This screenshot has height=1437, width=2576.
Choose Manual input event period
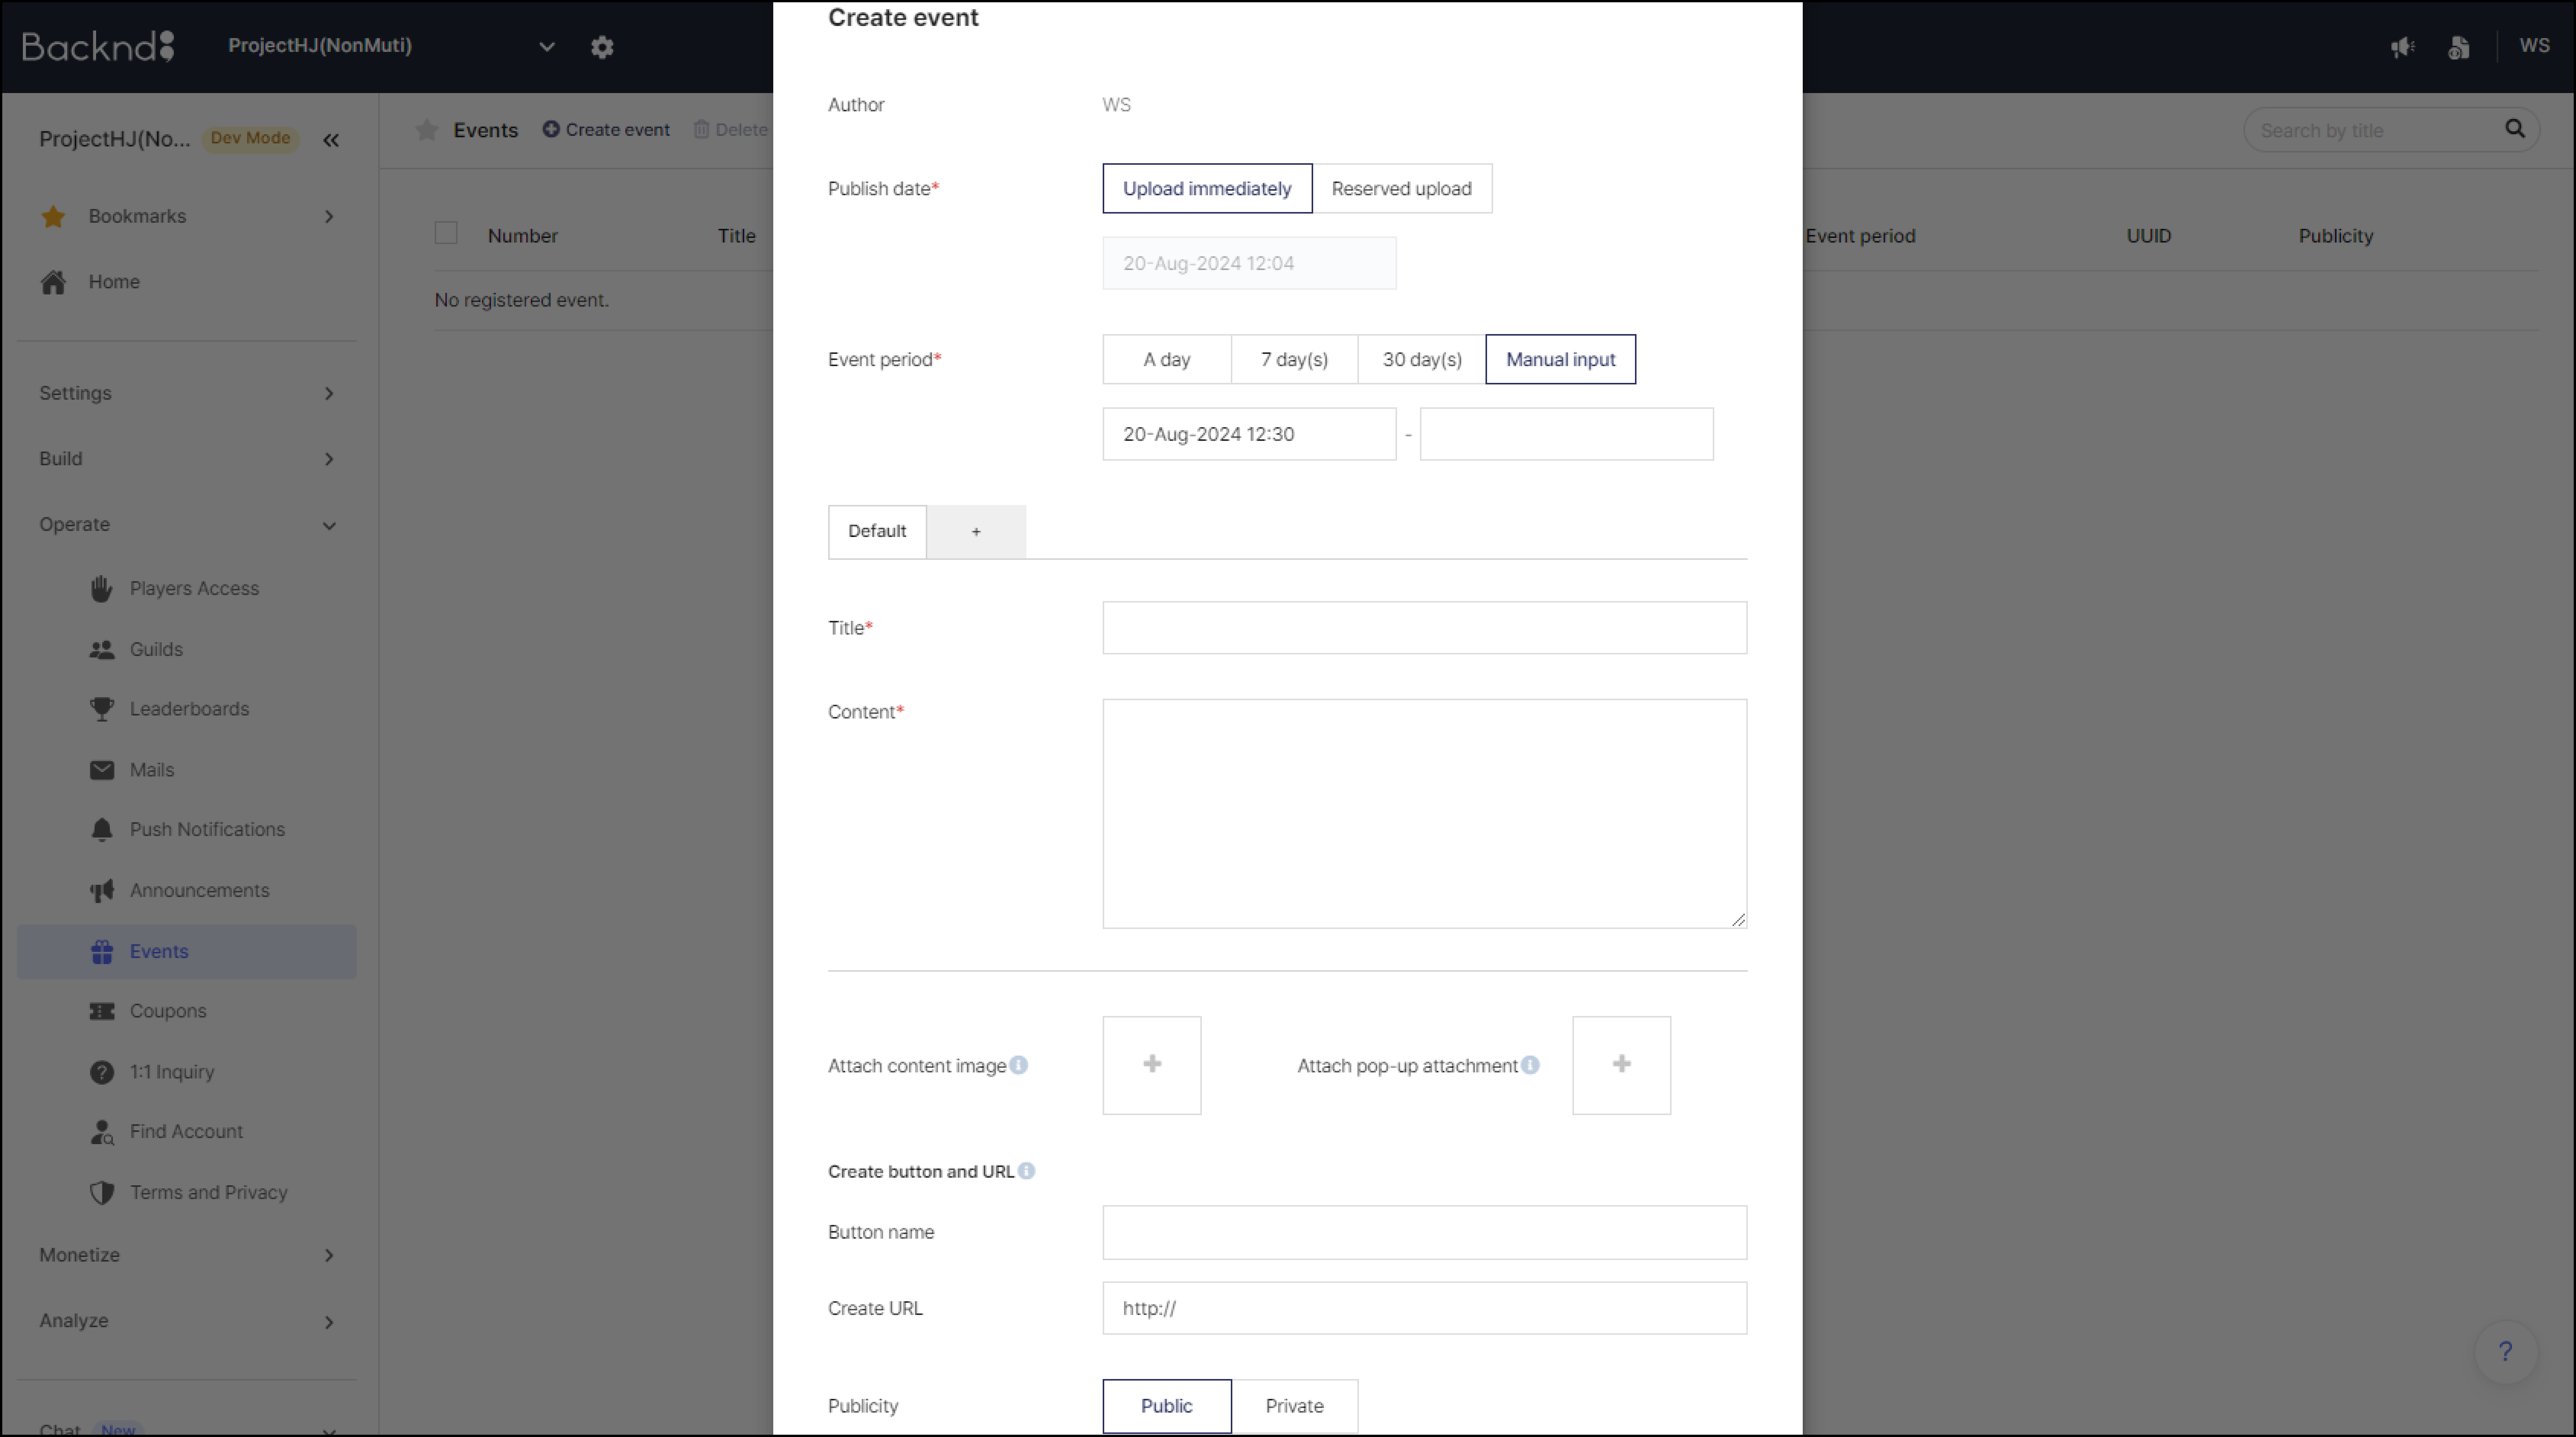pos(1561,359)
